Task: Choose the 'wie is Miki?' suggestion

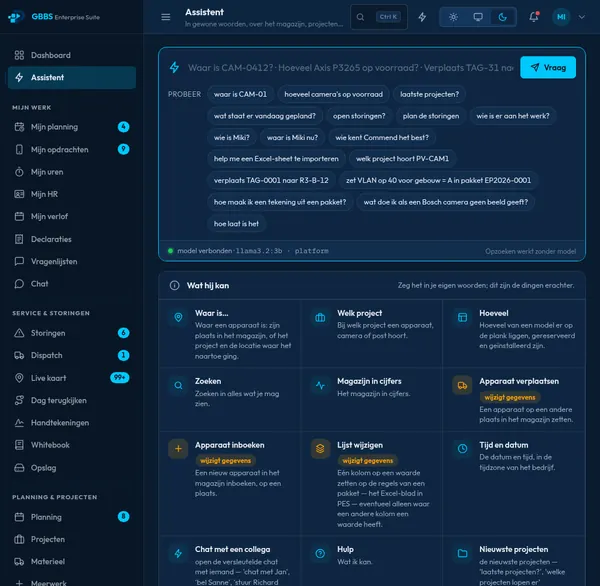Action: click(x=232, y=137)
